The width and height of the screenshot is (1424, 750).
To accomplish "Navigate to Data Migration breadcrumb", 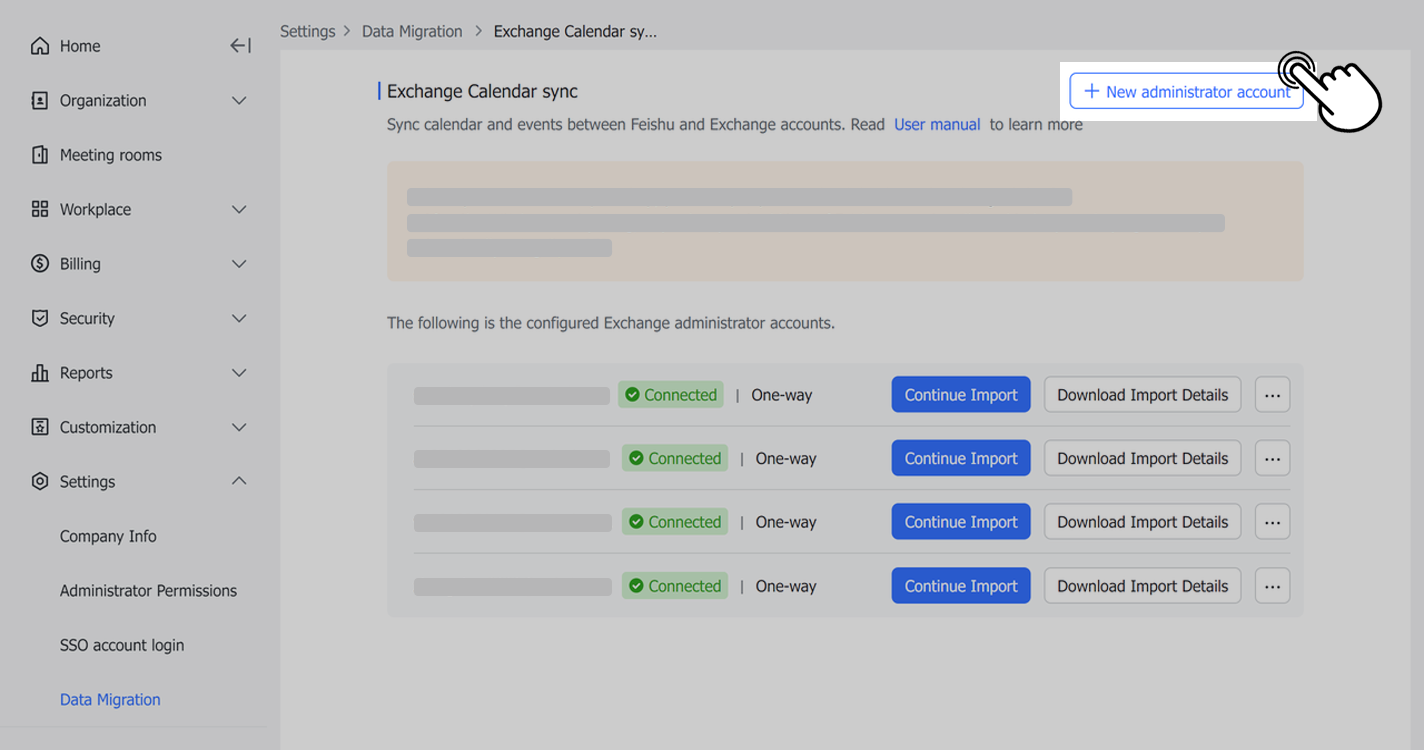I will tap(412, 31).
